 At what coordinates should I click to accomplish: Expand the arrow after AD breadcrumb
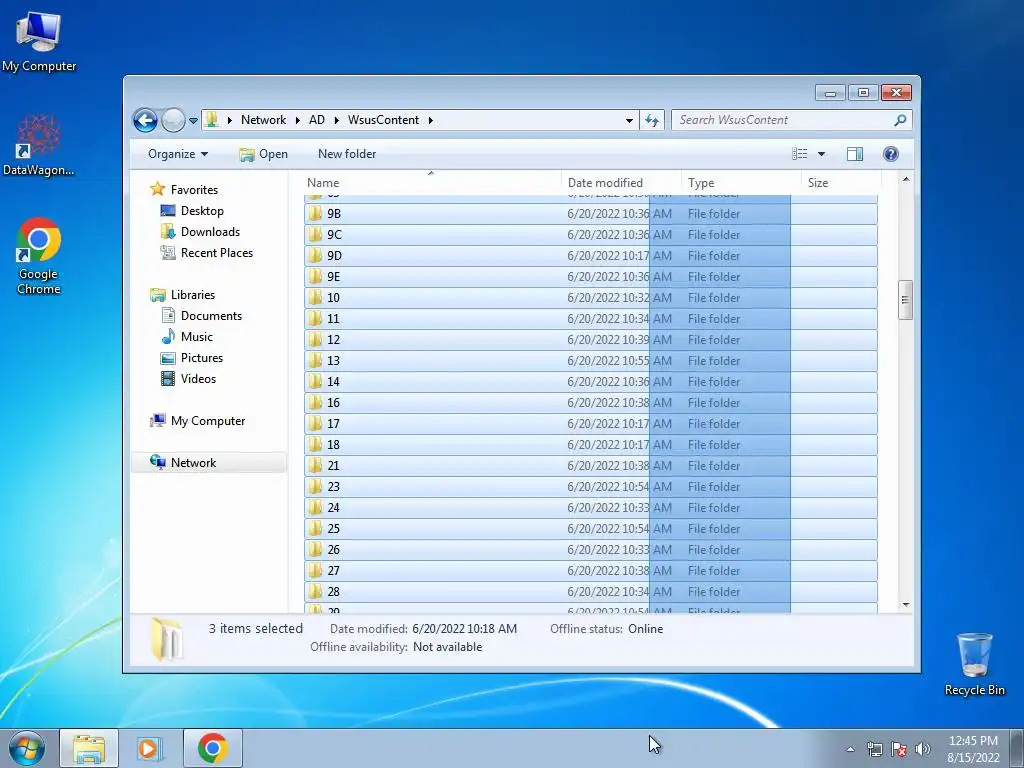[x=336, y=120]
